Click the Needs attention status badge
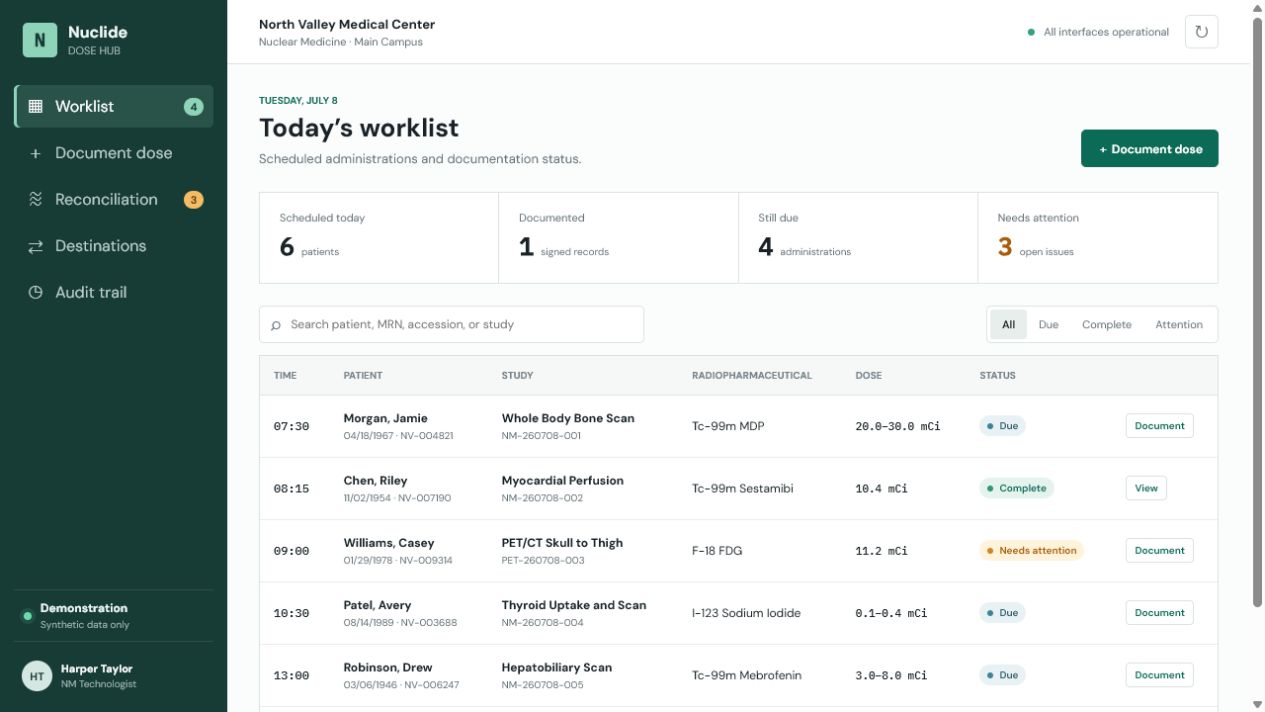Image resolution: width=1265 pixels, height=712 pixels. (x=1031, y=550)
